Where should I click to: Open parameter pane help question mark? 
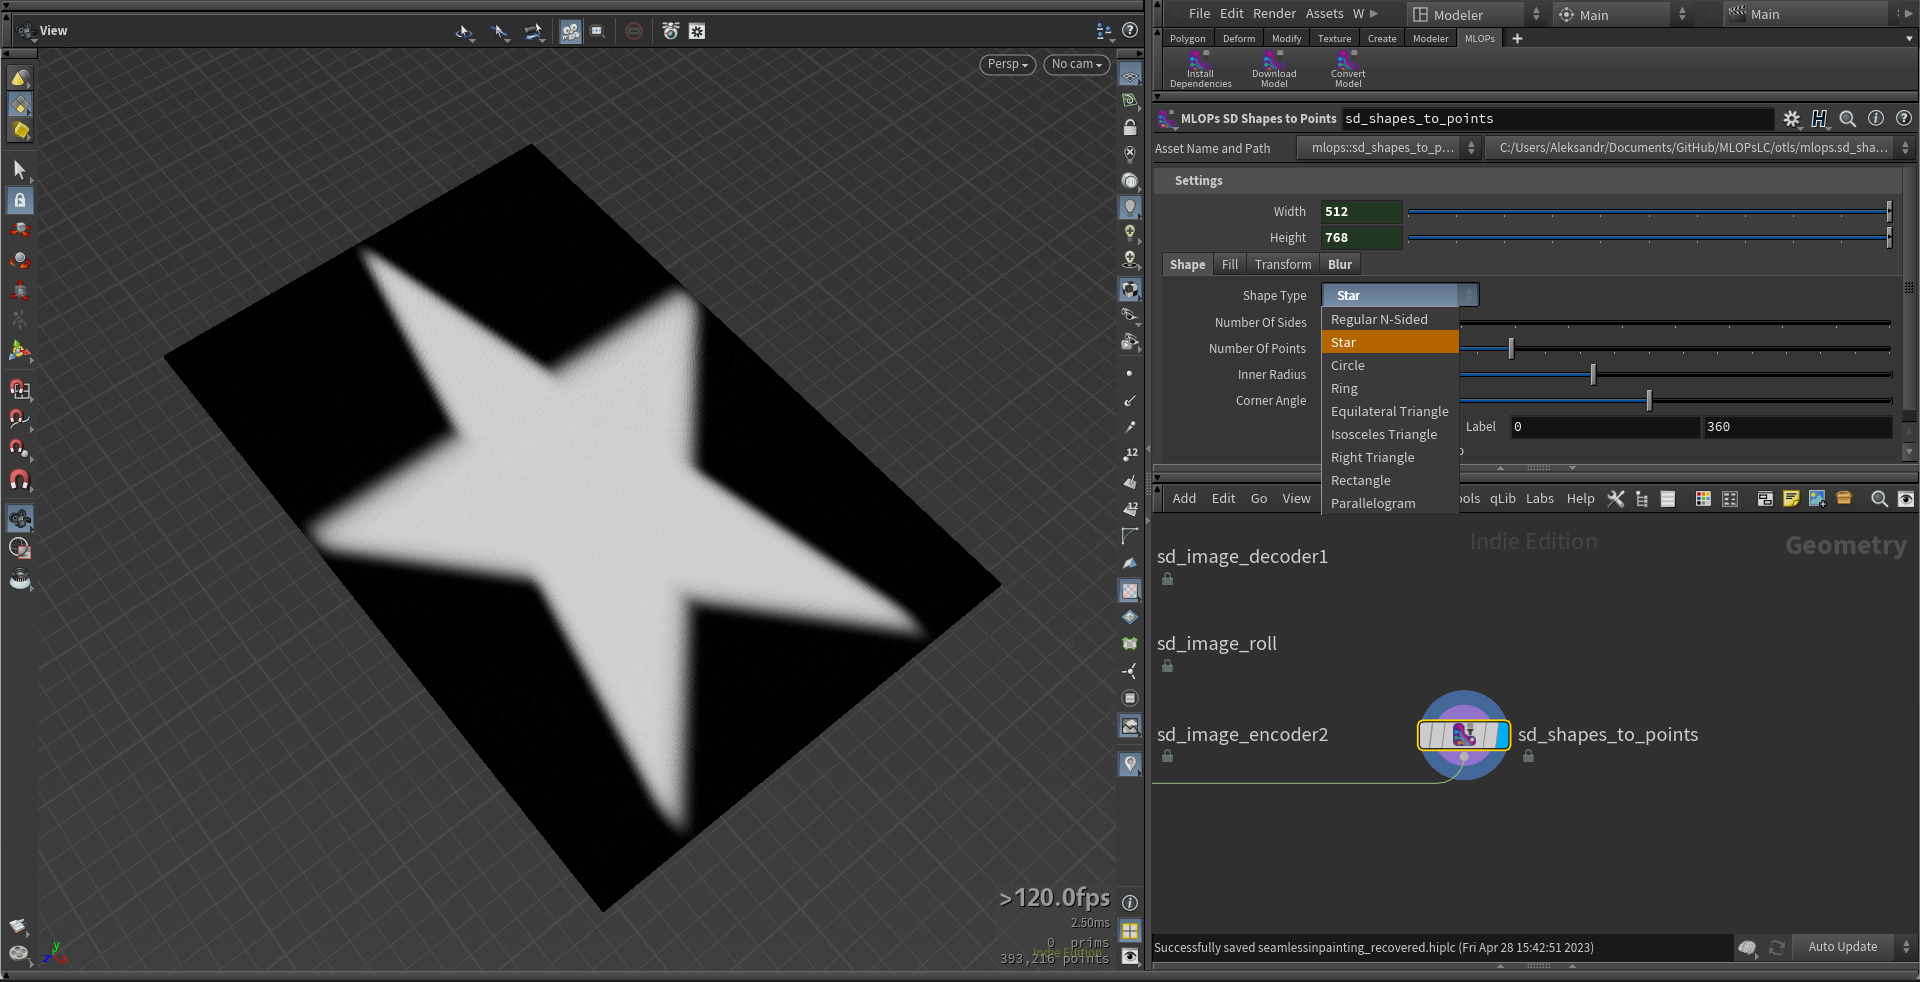[x=1904, y=118]
